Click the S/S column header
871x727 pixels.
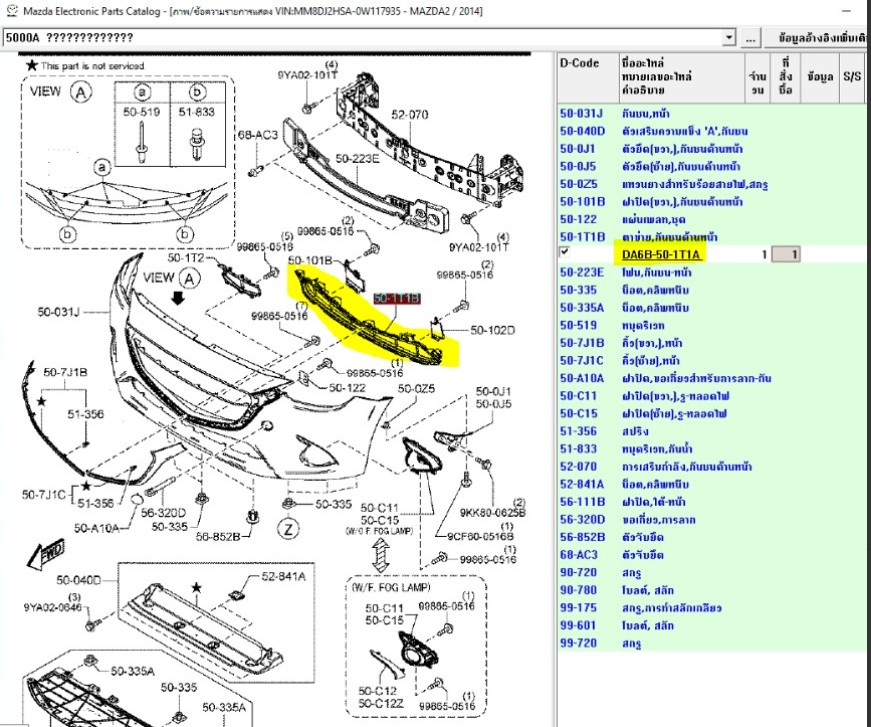pyautogui.click(x=852, y=75)
